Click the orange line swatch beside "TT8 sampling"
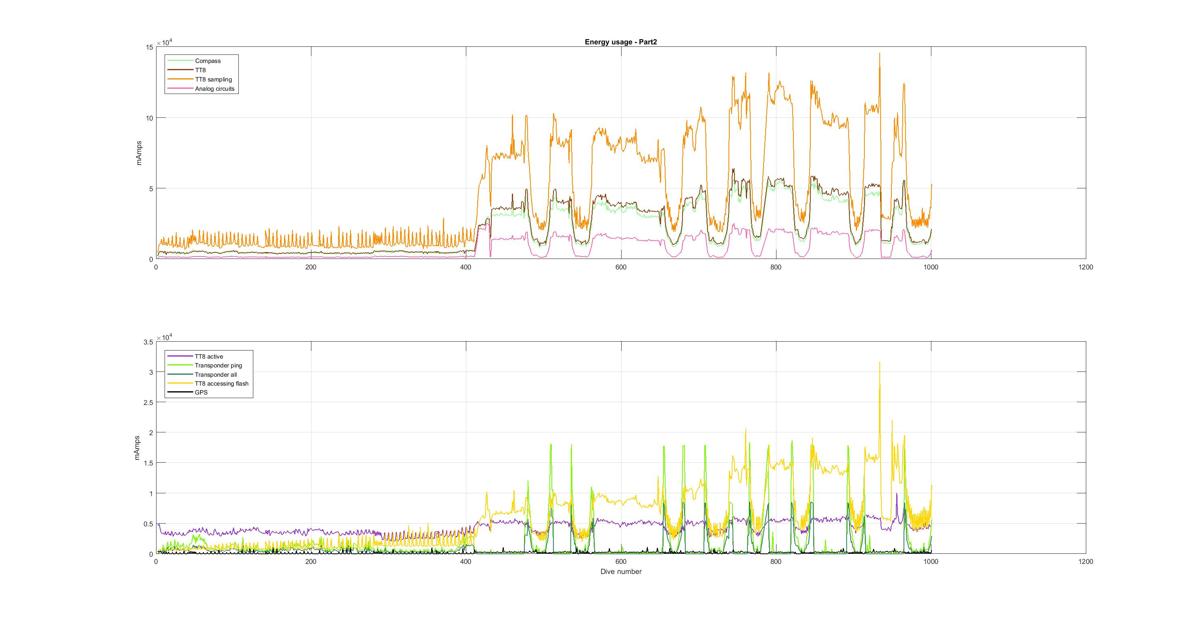 click(x=181, y=79)
